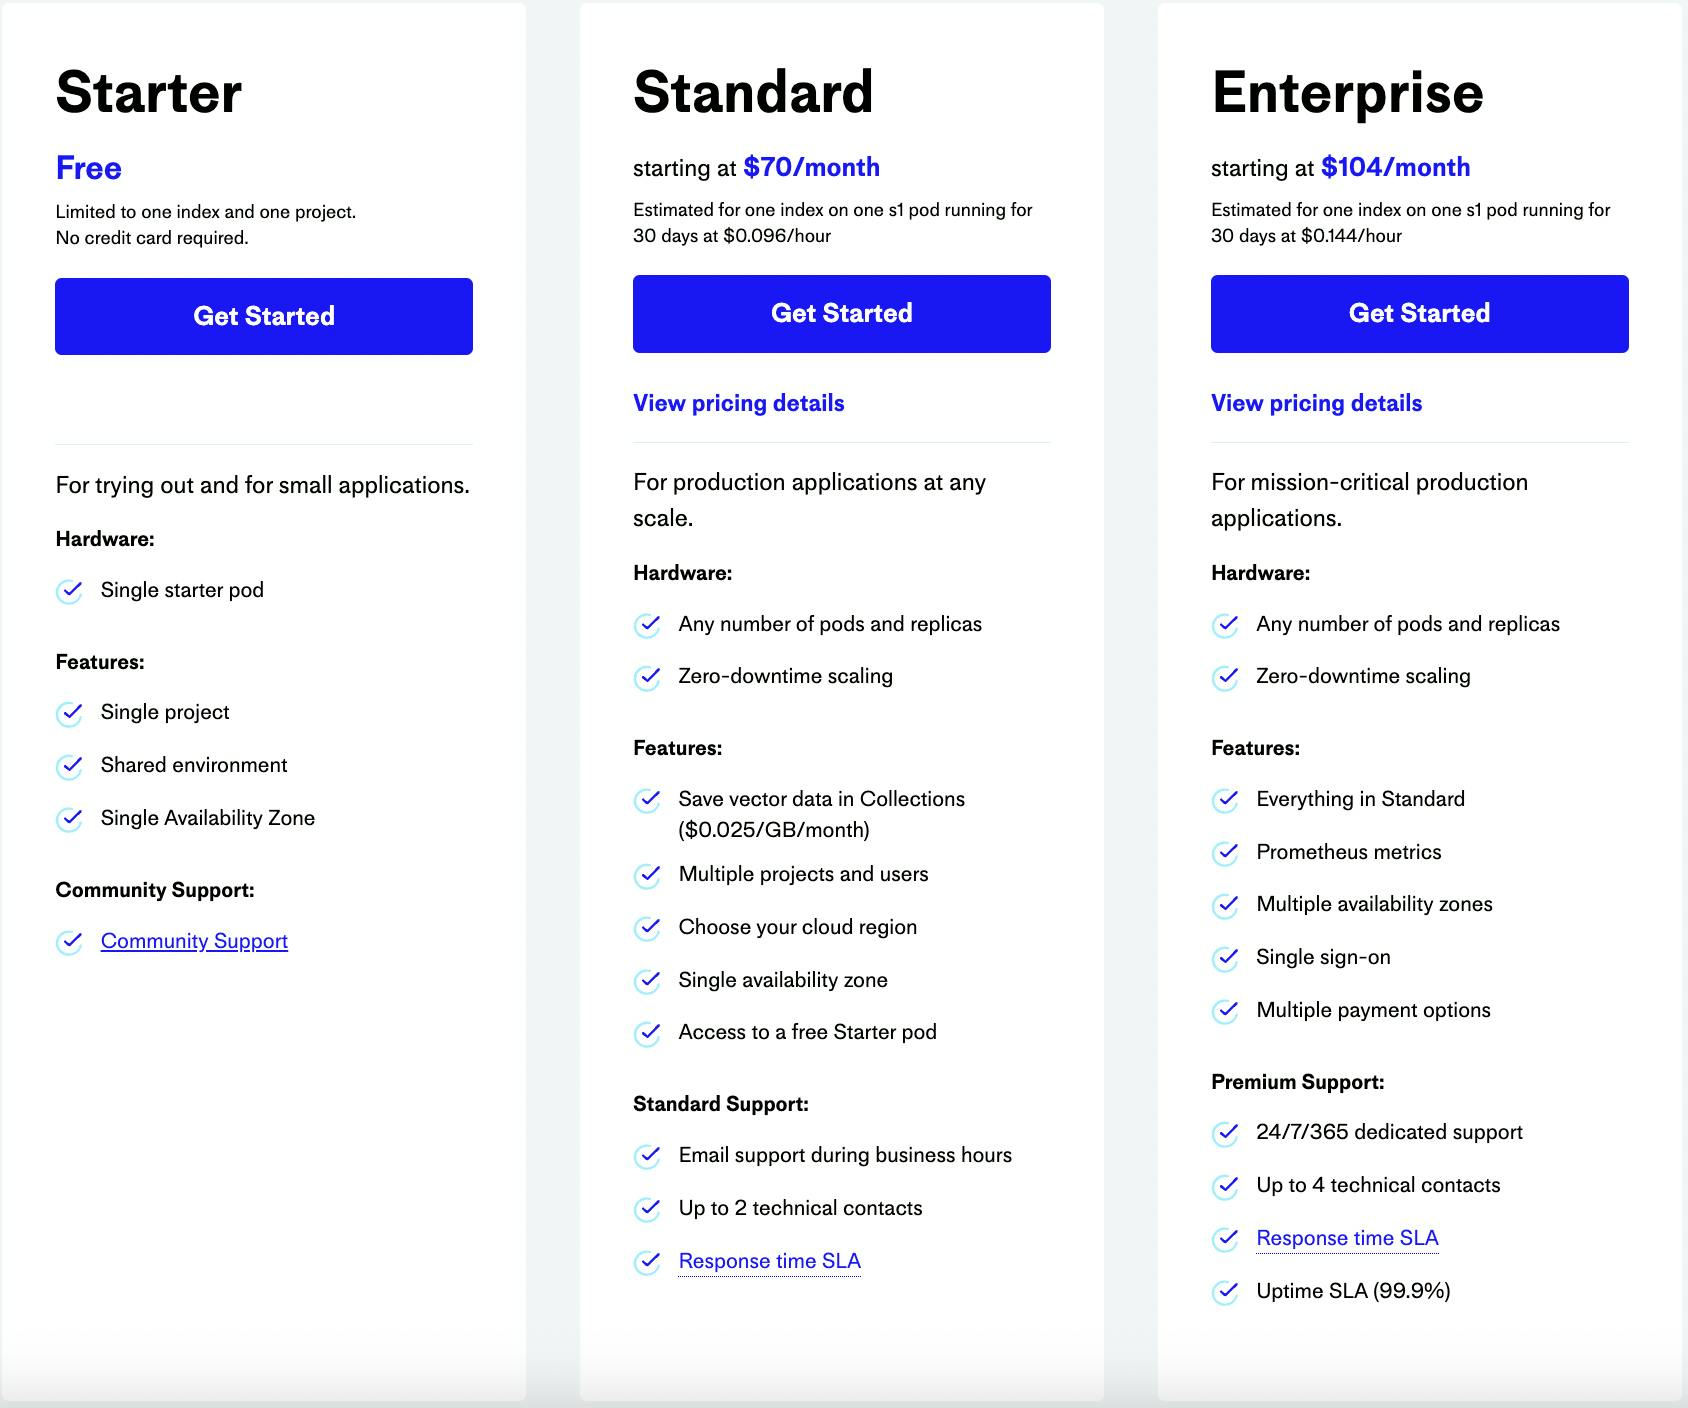Click the $70/month price text
The width and height of the screenshot is (1688, 1408).
click(x=811, y=167)
